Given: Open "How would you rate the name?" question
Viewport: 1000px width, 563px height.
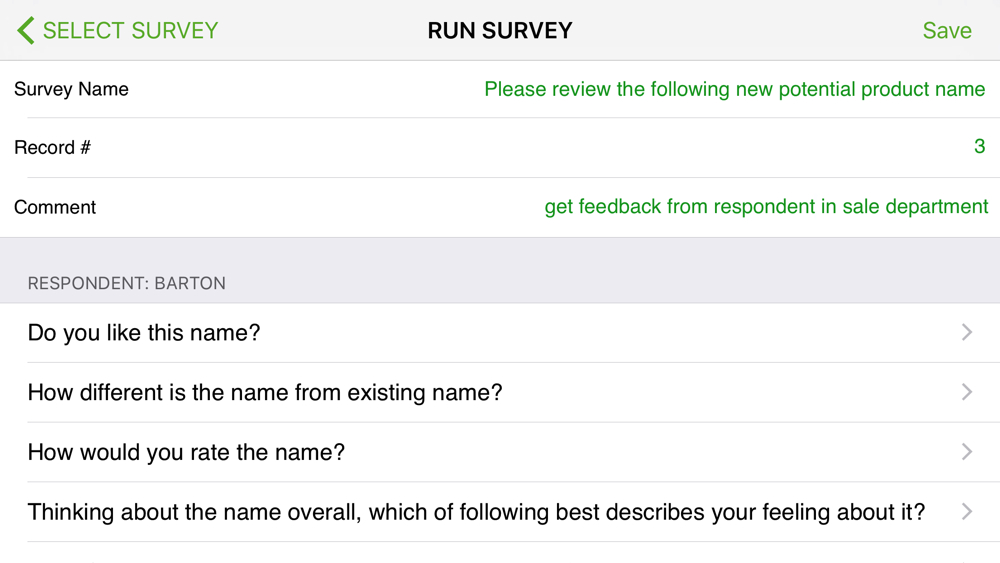Looking at the screenshot, I should tap(500, 452).
